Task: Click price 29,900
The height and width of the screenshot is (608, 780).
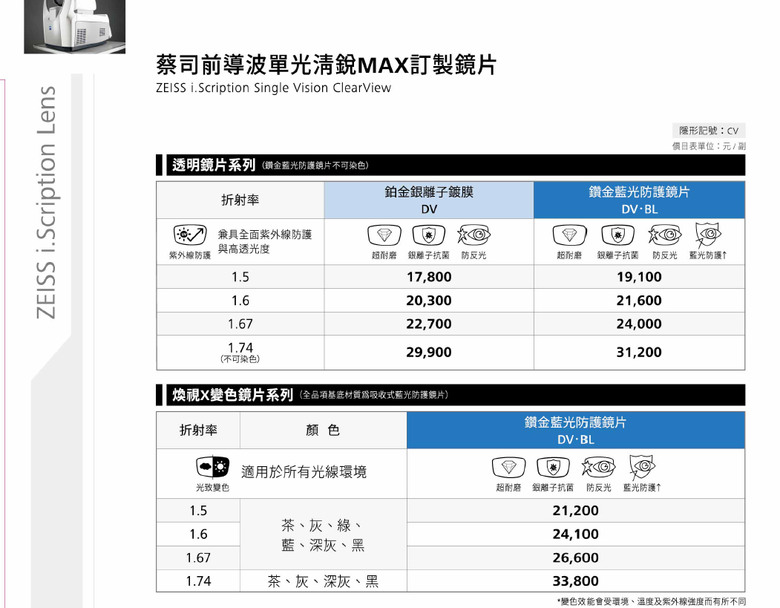Action: click(429, 352)
